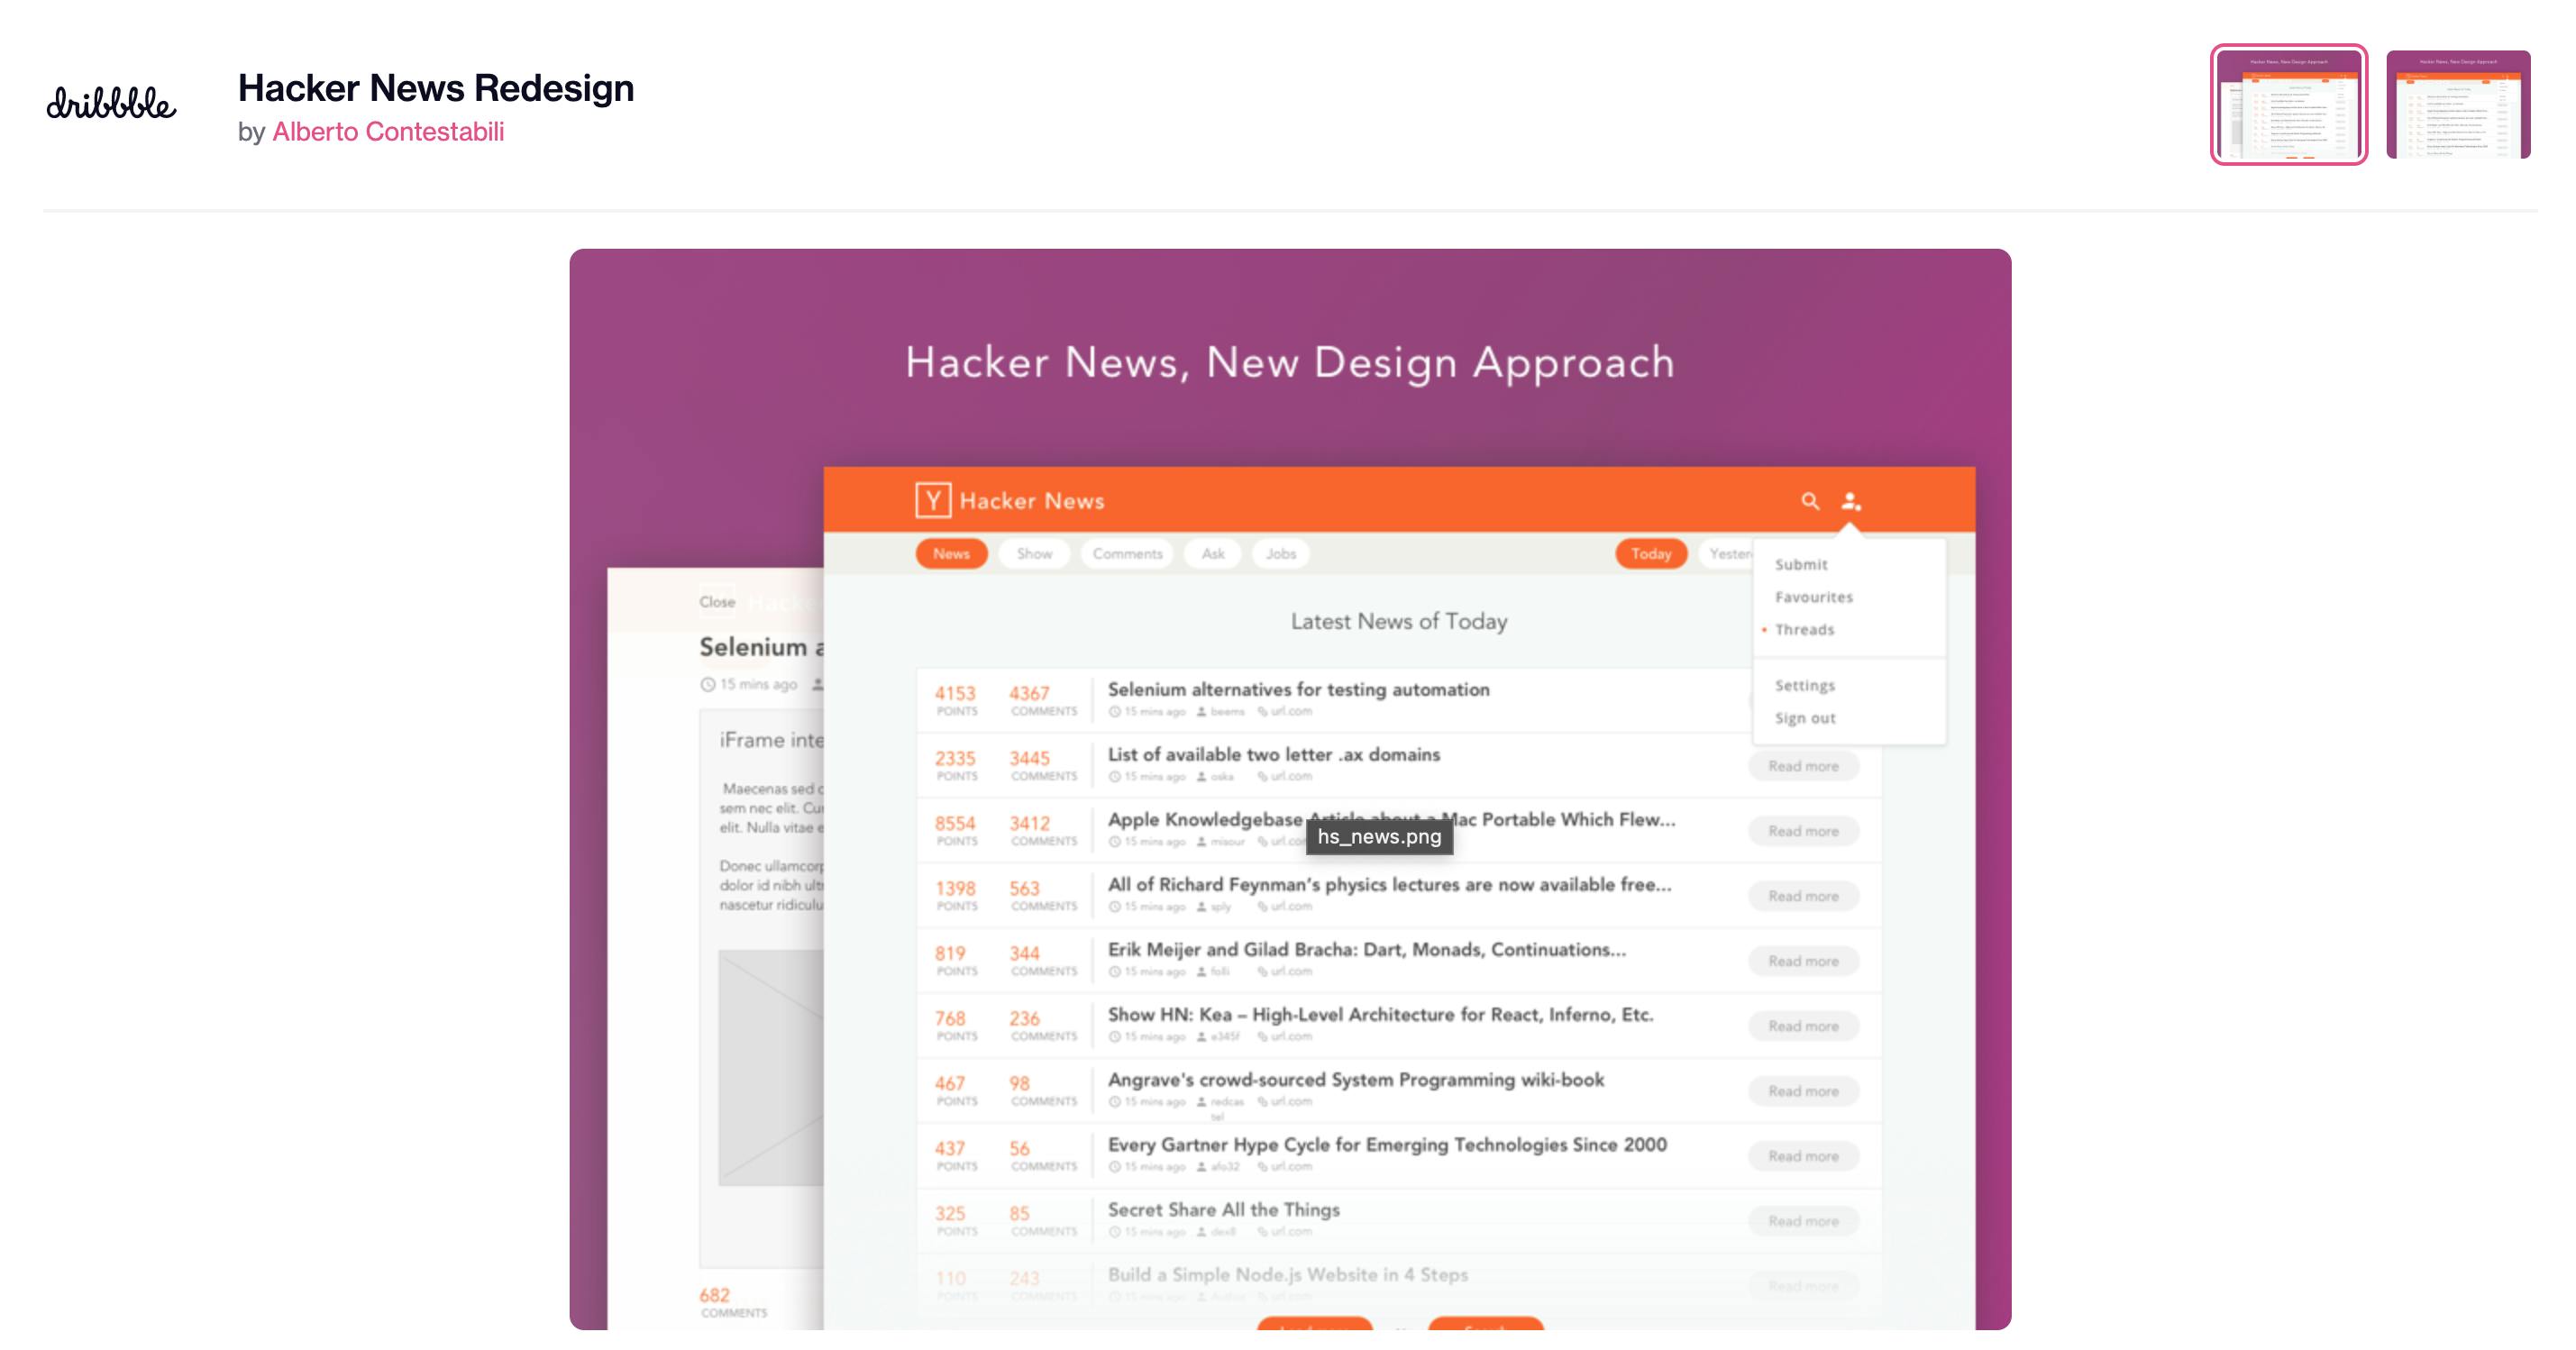Select the second shot thumbnail
This screenshot has height=1350, width=2576.
click(x=2458, y=104)
